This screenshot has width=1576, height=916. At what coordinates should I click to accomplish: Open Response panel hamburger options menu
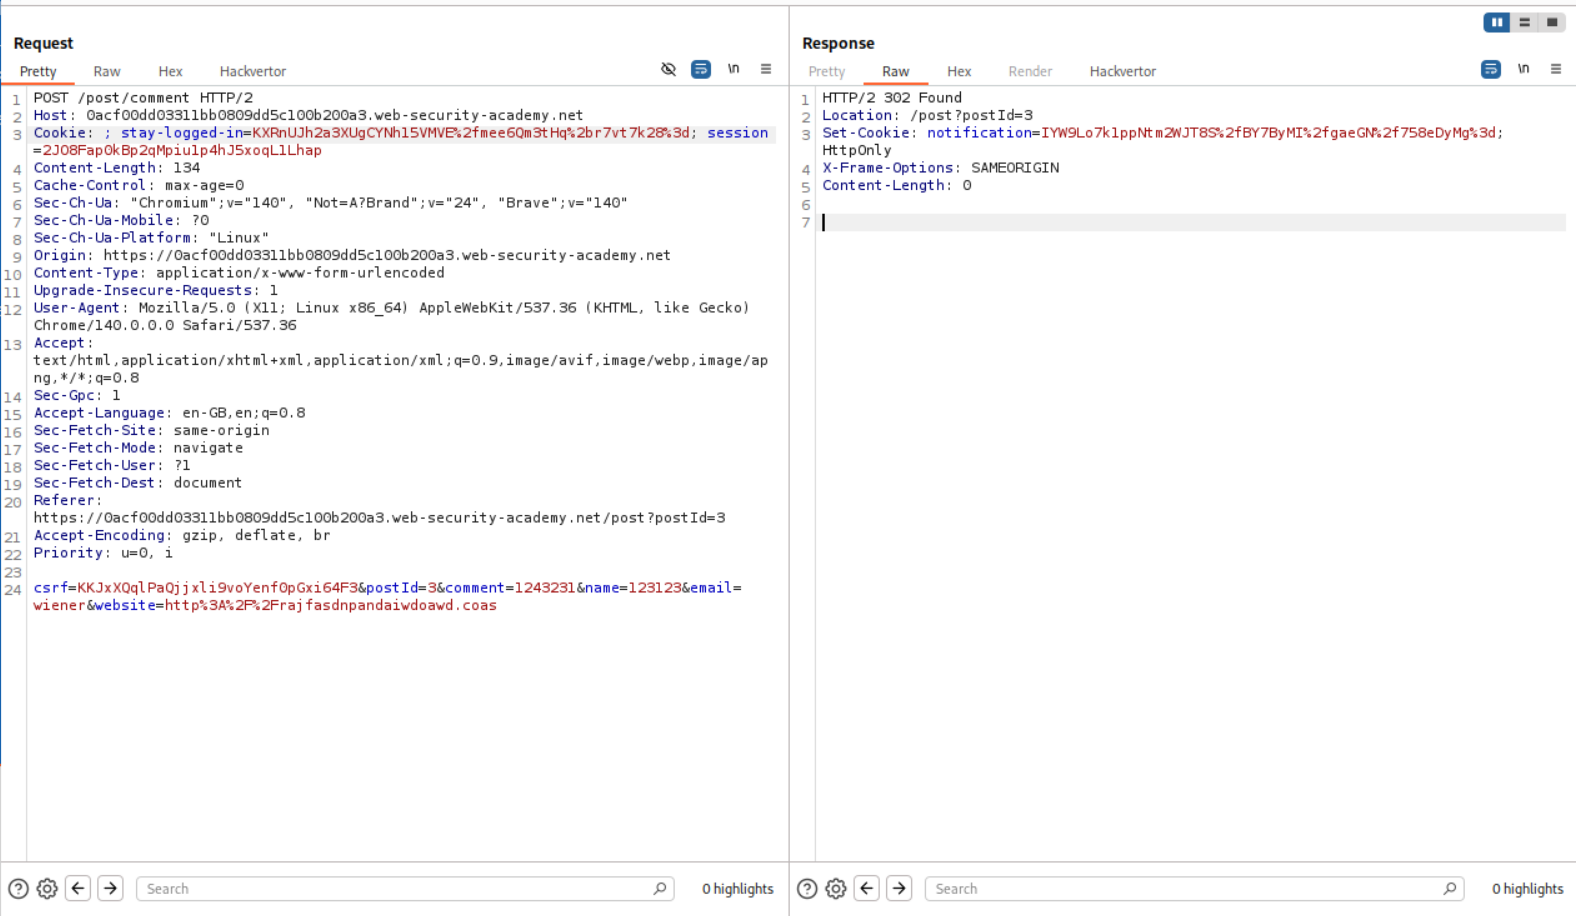[1556, 69]
